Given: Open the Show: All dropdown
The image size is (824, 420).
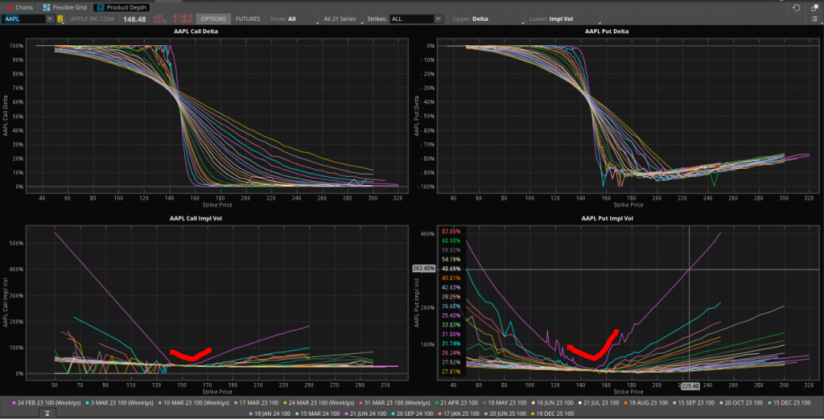Looking at the screenshot, I should [293, 19].
